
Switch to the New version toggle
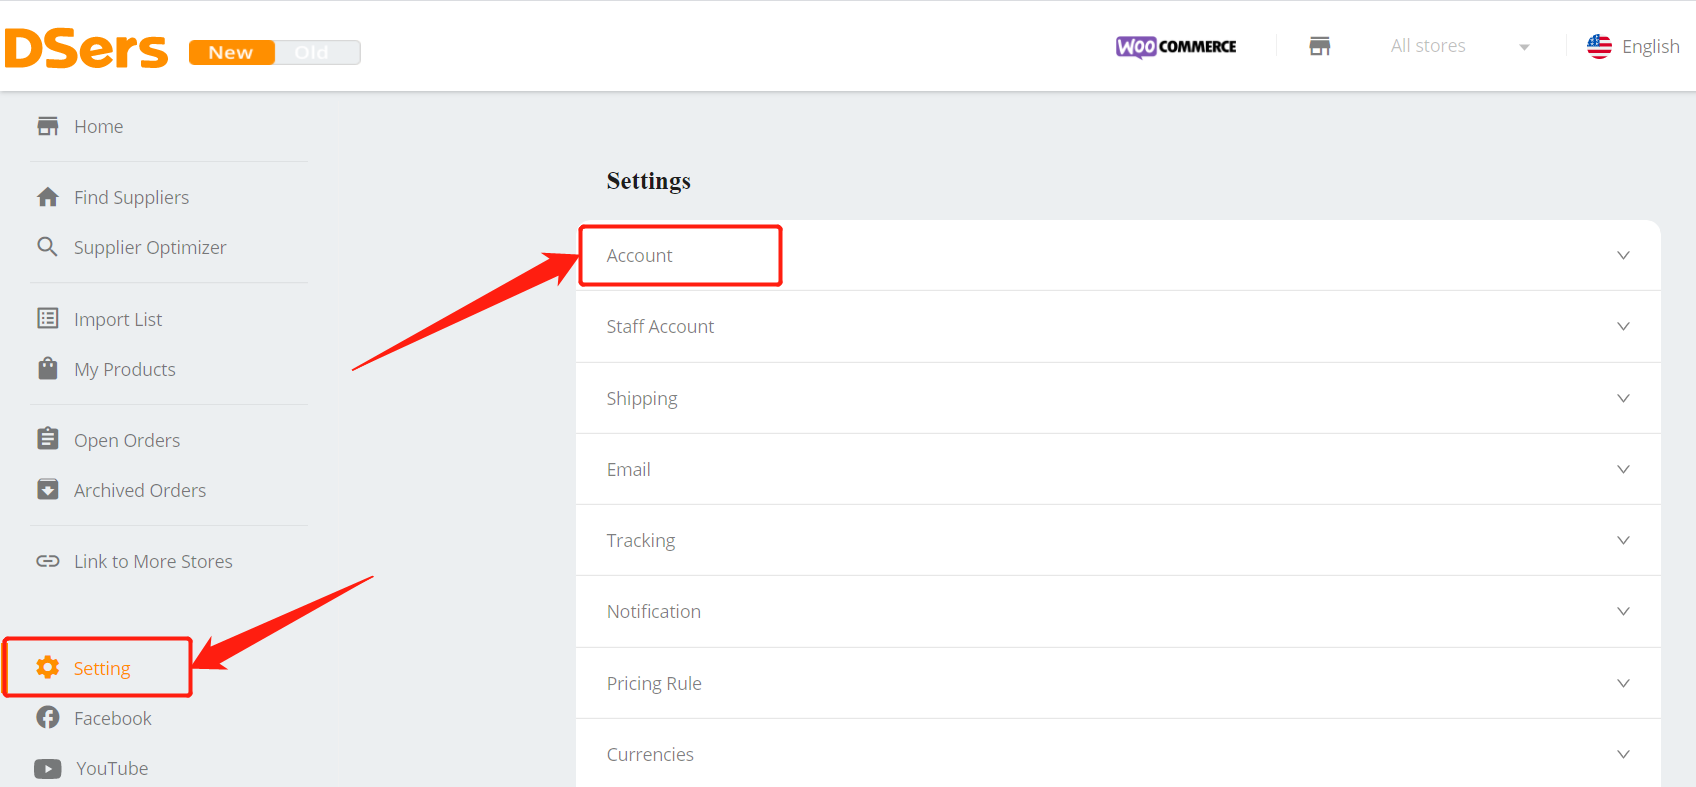231,52
